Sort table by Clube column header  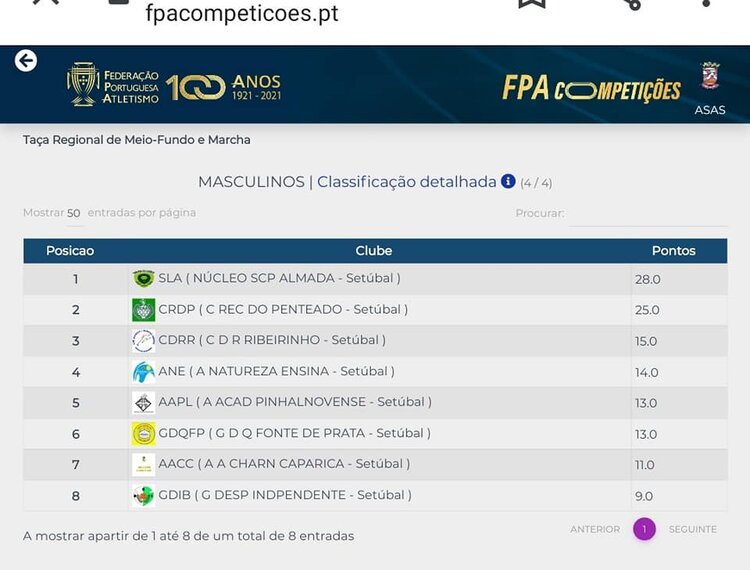pyautogui.click(x=374, y=251)
